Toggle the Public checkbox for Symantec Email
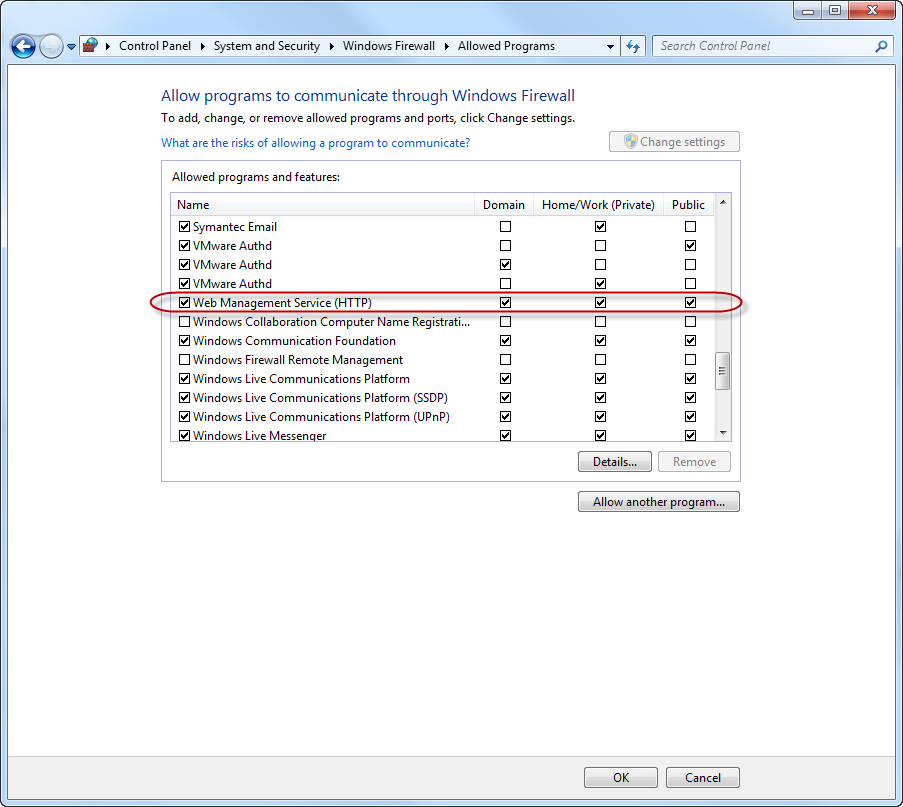903x807 pixels. (690, 227)
